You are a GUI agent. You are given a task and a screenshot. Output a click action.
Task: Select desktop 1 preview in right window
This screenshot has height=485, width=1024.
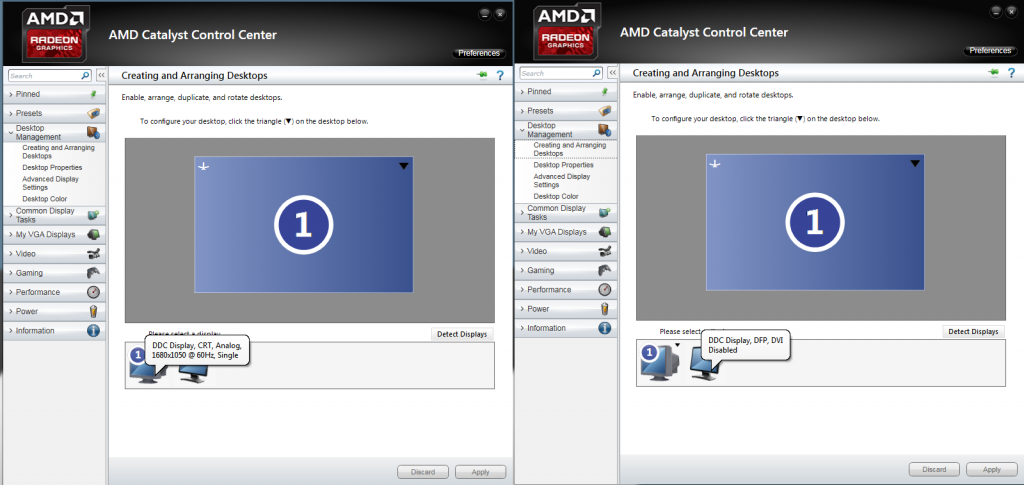(815, 222)
